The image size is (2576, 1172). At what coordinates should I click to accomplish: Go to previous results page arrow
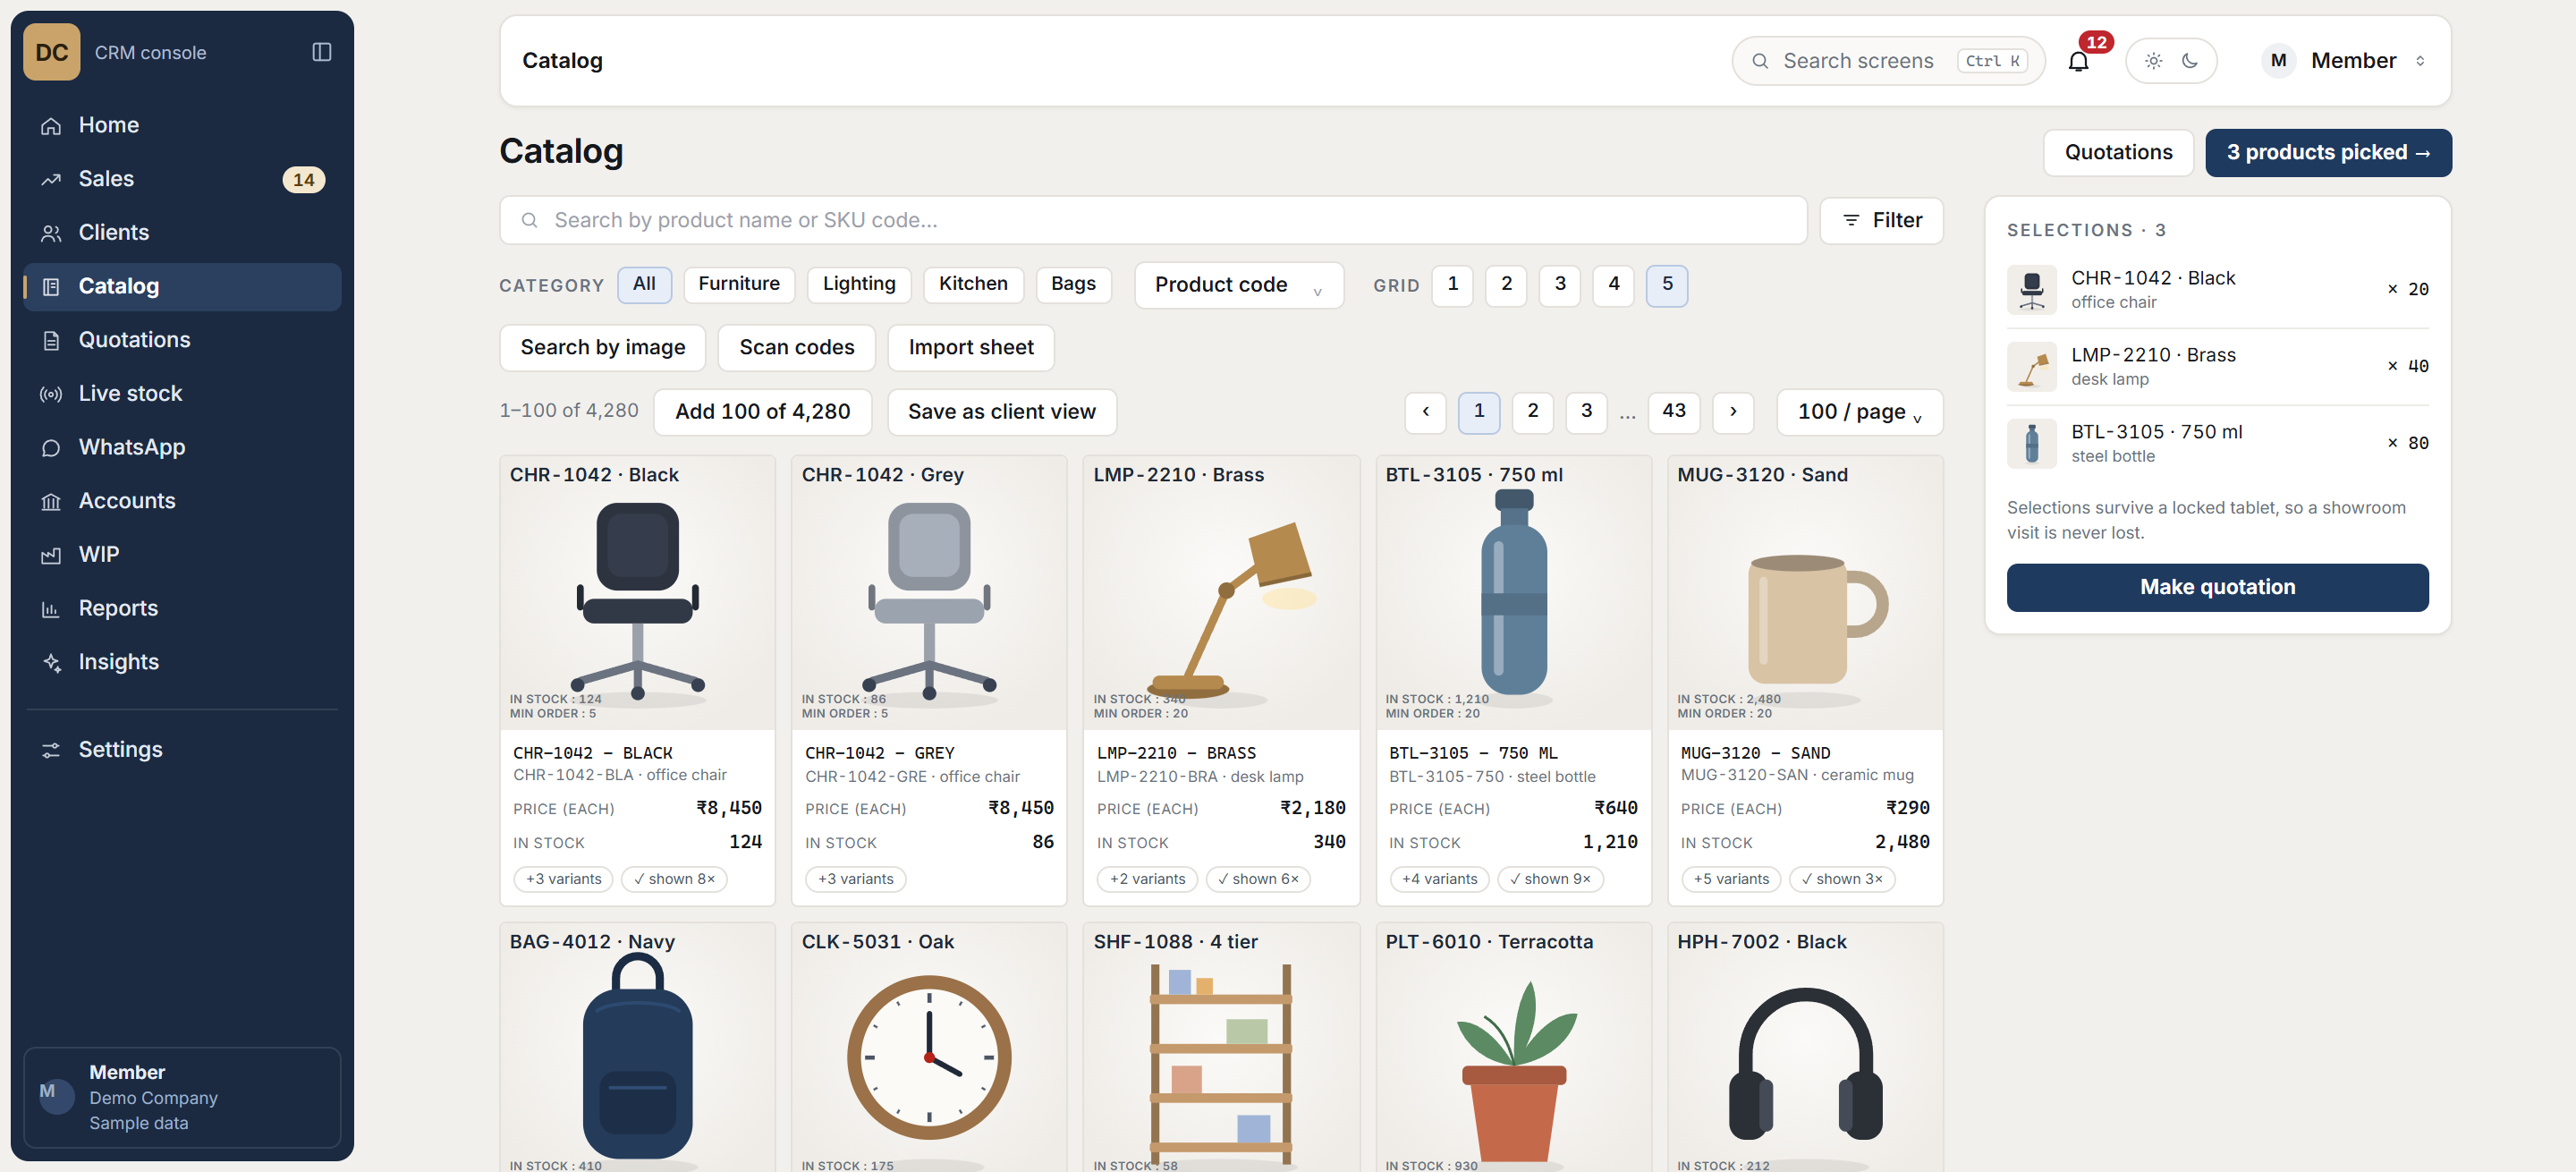1425,412
